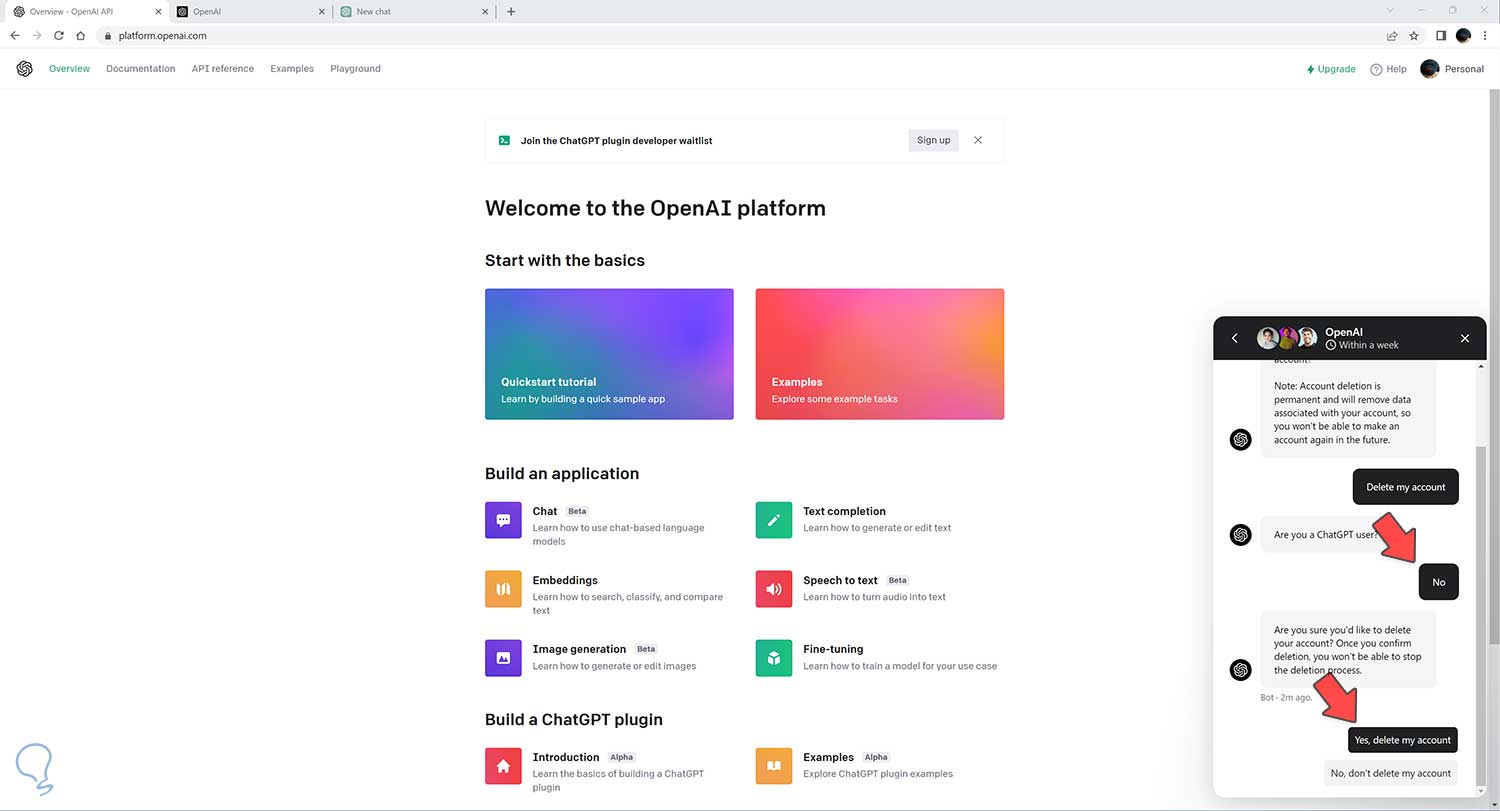Reload the current page
The width and height of the screenshot is (1500, 811).
coord(59,35)
